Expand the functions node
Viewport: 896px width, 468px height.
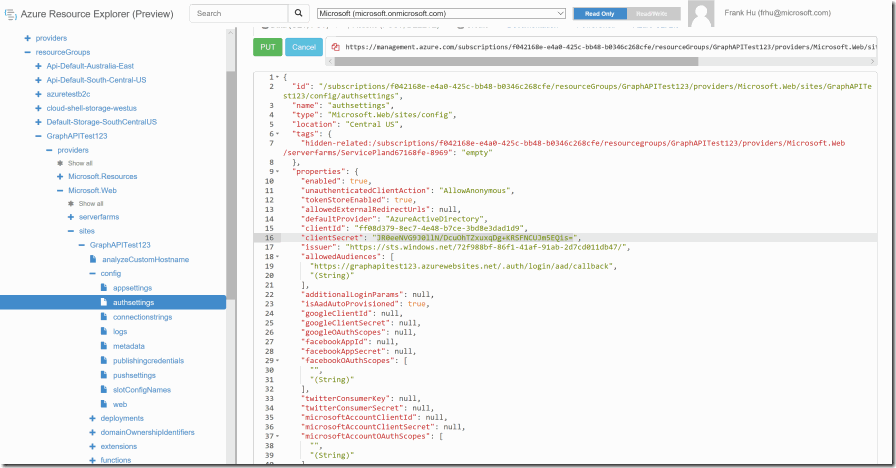[x=93, y=460]
